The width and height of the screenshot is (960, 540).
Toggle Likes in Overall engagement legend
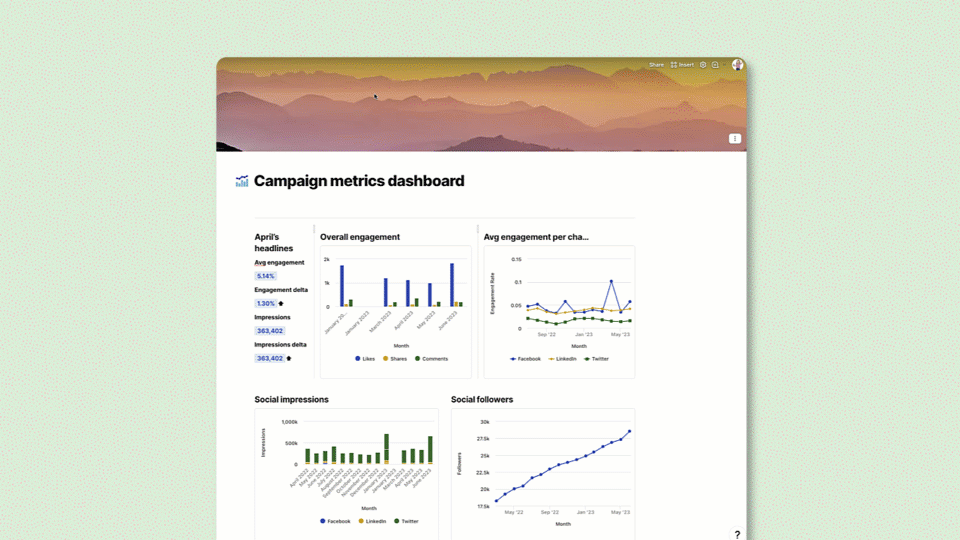click(x=365, y=359)
